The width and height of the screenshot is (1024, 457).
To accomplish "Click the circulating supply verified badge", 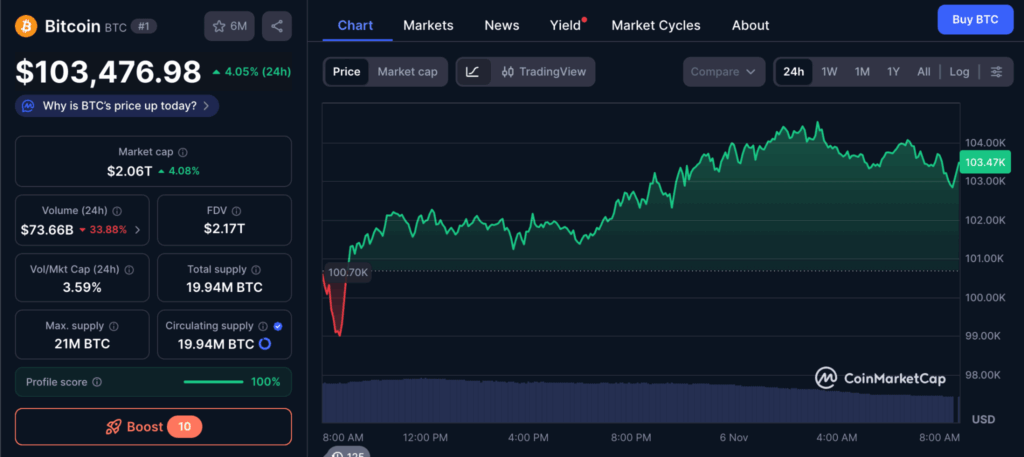I will [x=277, y=326].
